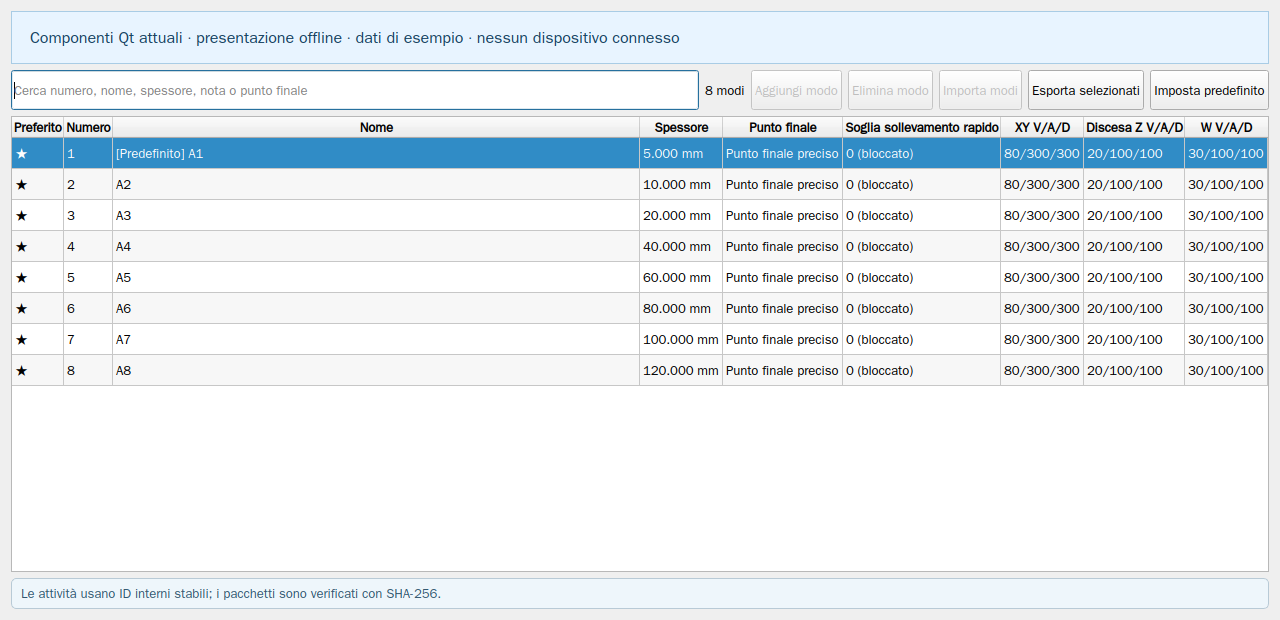Click number cell '8' in row A8
The height and width of the screenshot is (620, 1280).
pyautogui.click(x=88, y=371)
